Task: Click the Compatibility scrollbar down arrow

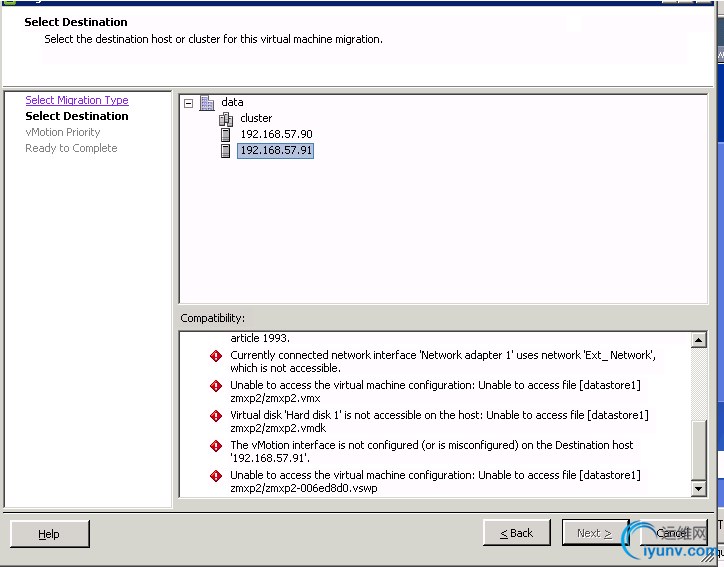Action: 699,488
